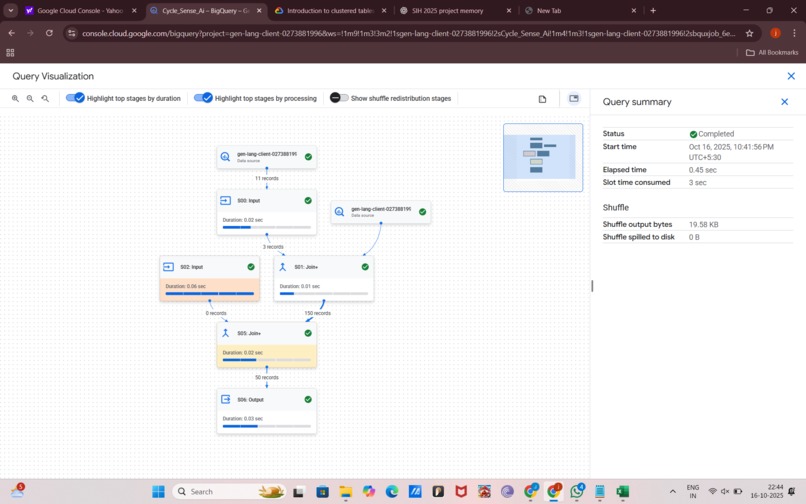This screenshot has width=806, height=504.
Task: Open the All Bookmarks folder
Action: tap(772, 52)
